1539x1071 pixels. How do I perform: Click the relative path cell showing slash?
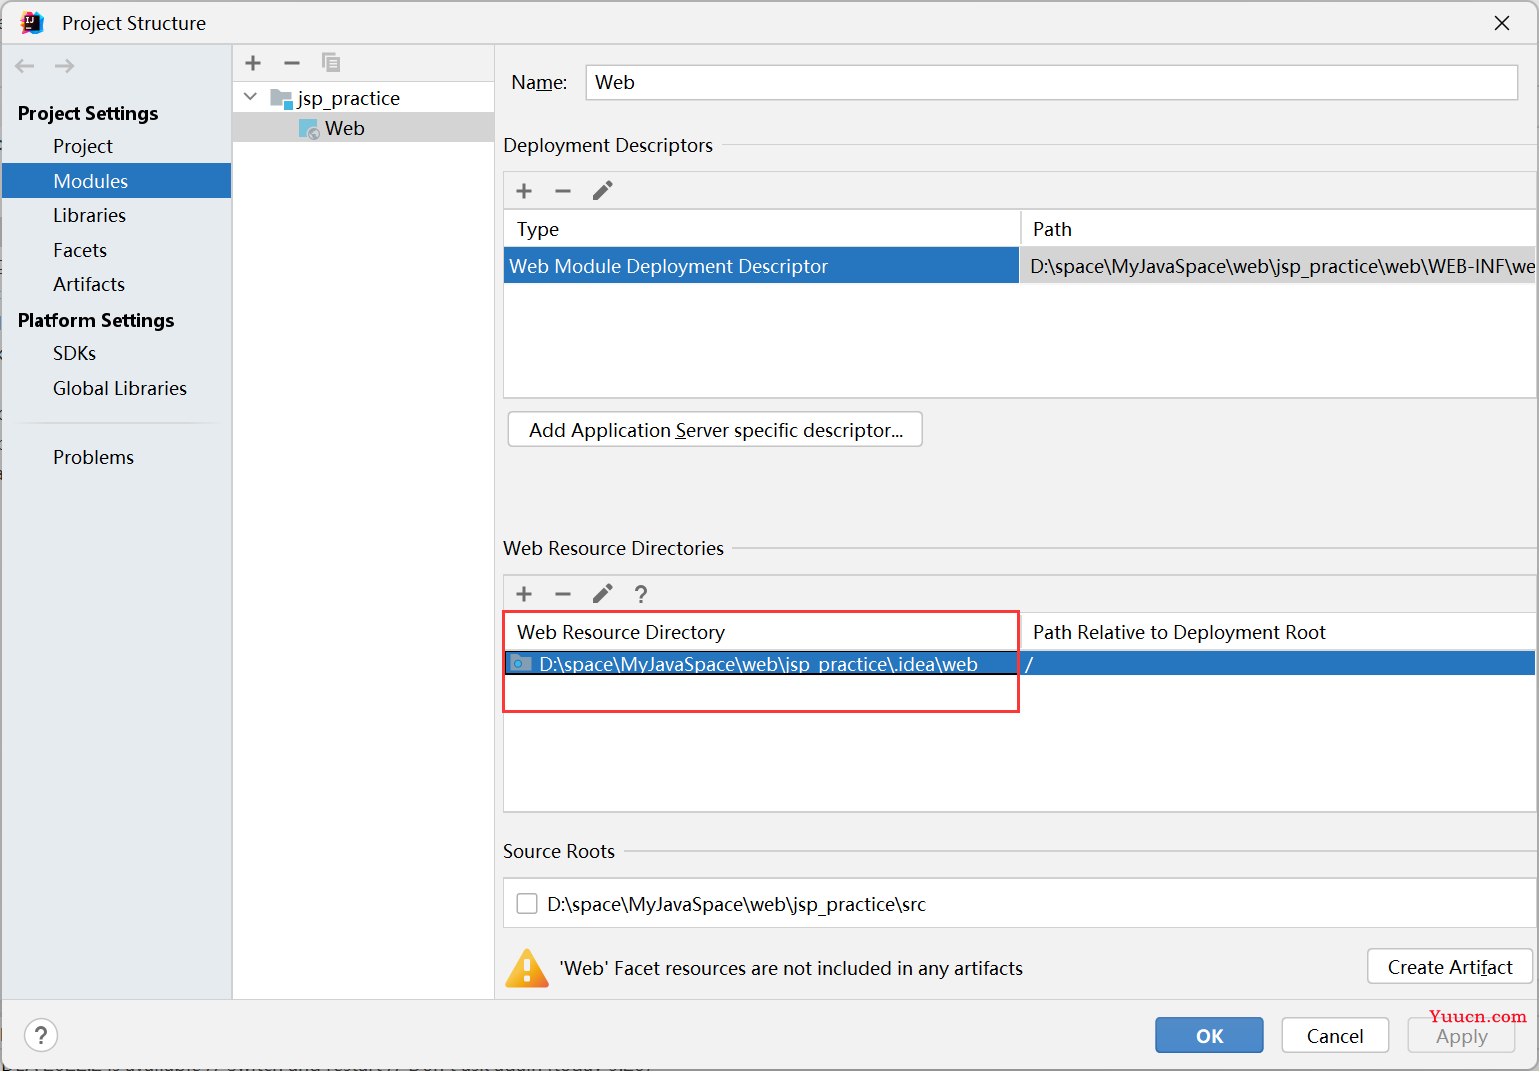coord(1278,663)
